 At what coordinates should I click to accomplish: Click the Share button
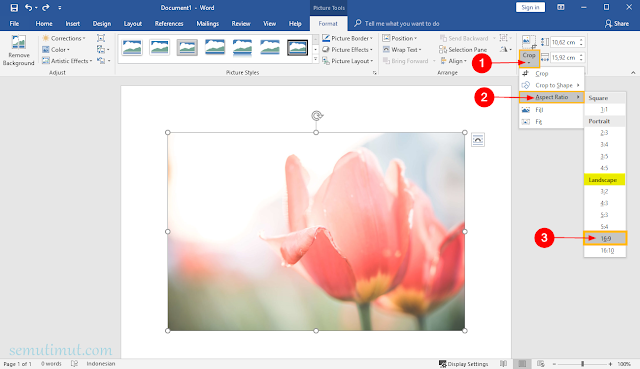click(x=617, y=24)
